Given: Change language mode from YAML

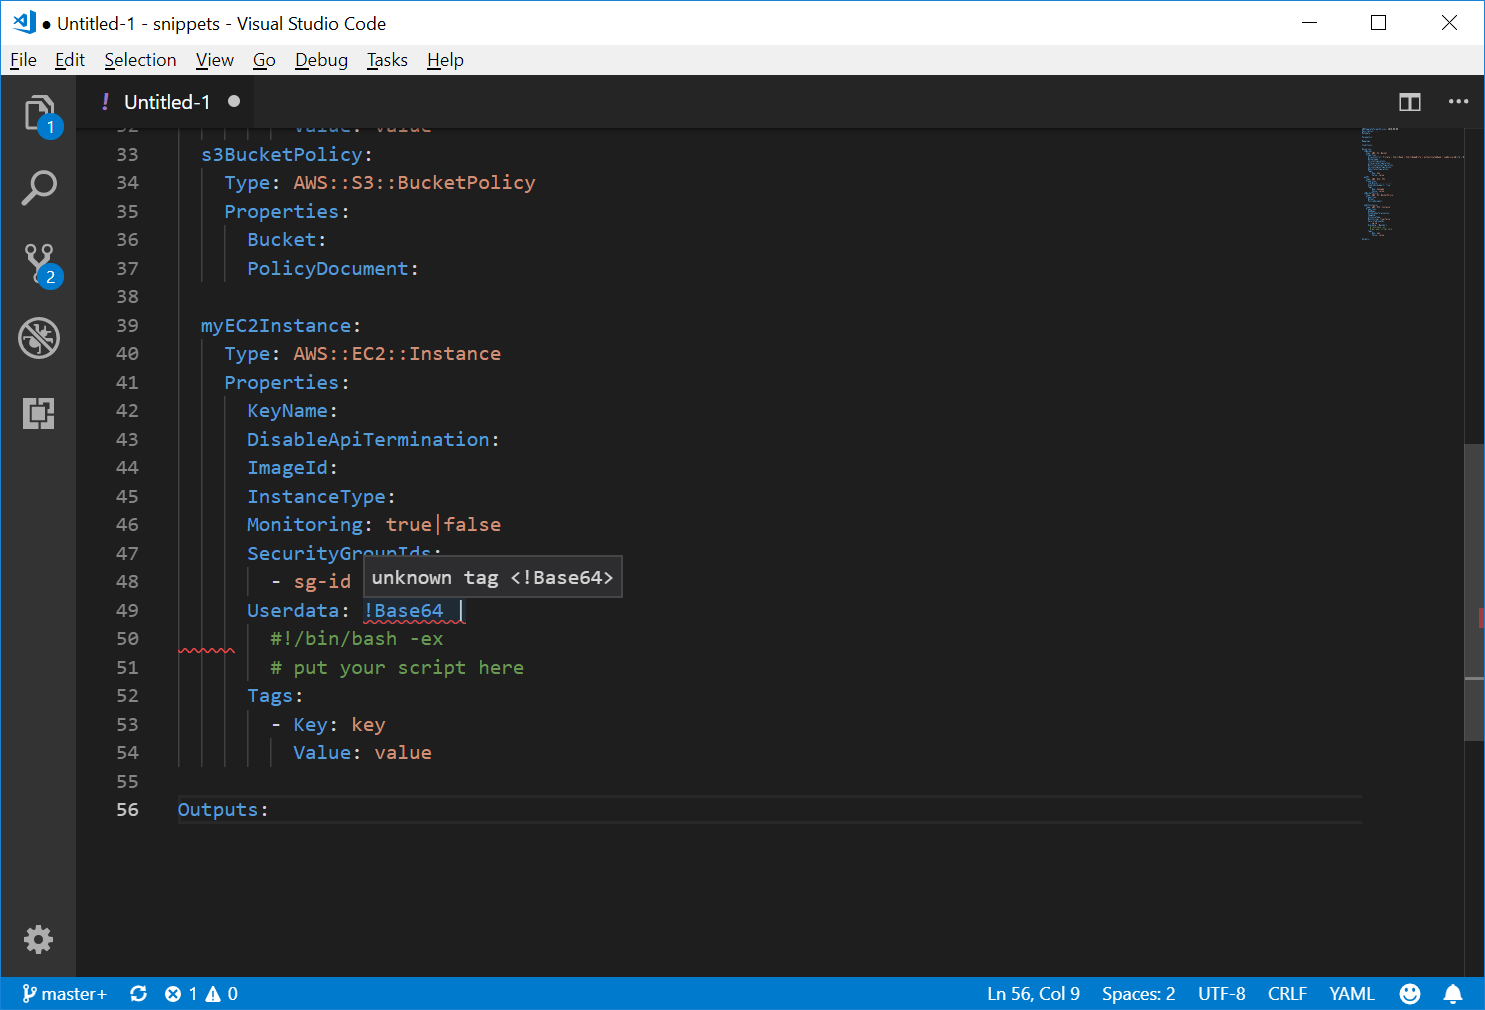Looking at the screenshot, I should (x=1352, y=993).
